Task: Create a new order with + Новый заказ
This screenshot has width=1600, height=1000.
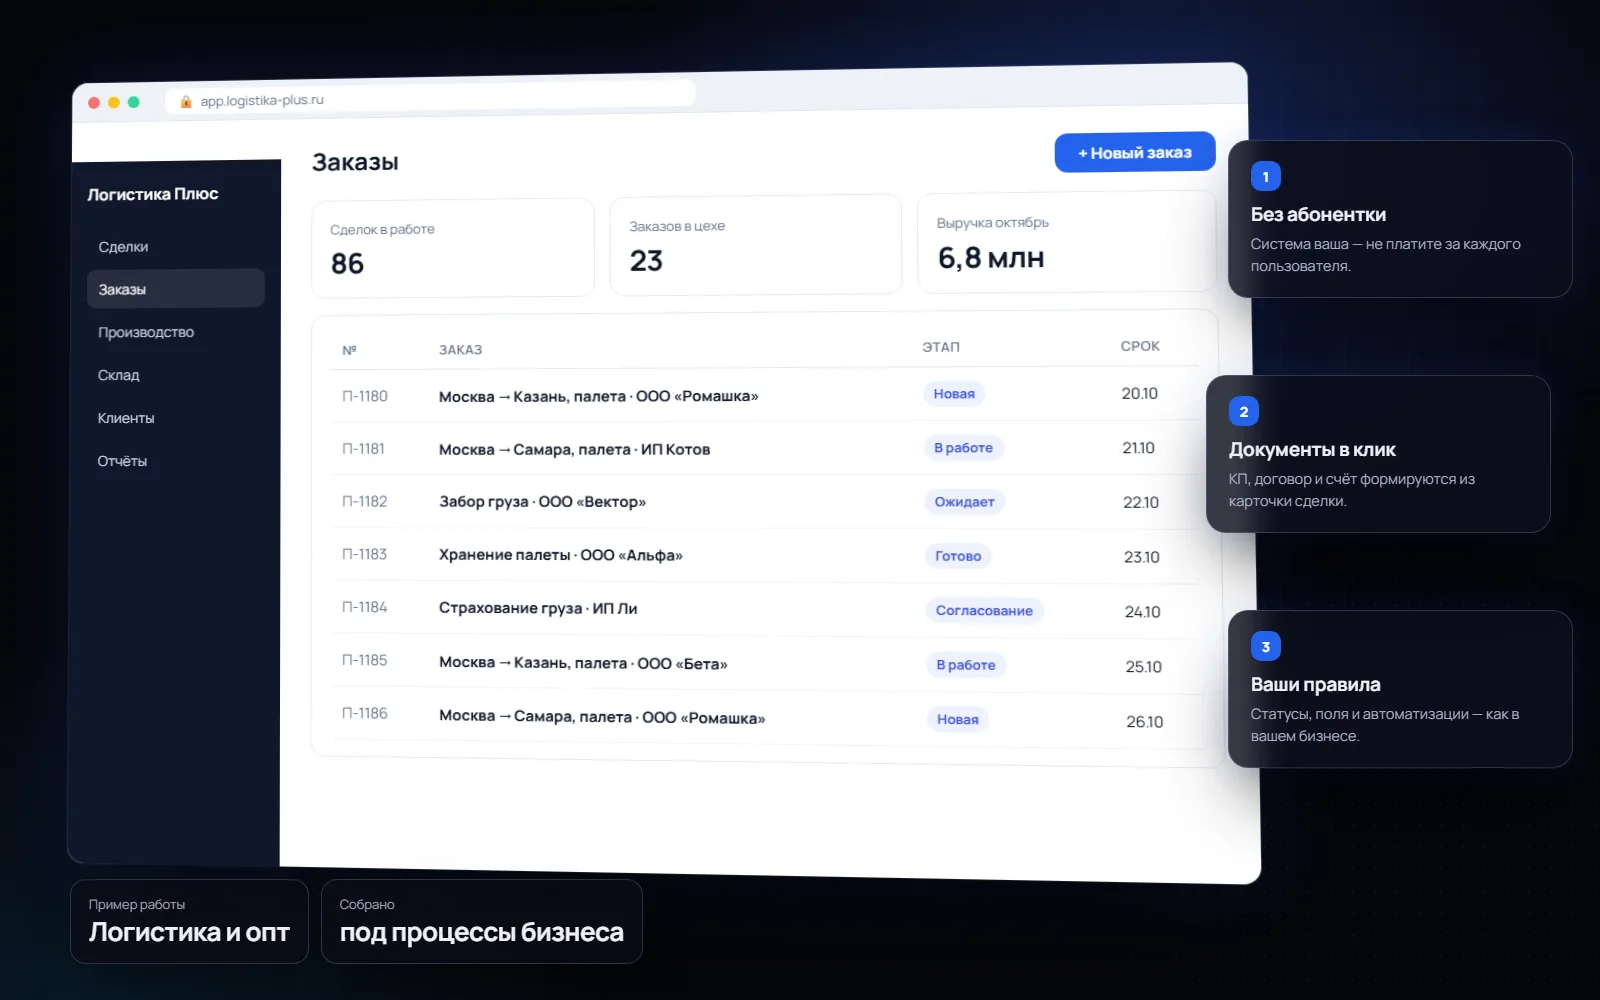Action: 1135,152
